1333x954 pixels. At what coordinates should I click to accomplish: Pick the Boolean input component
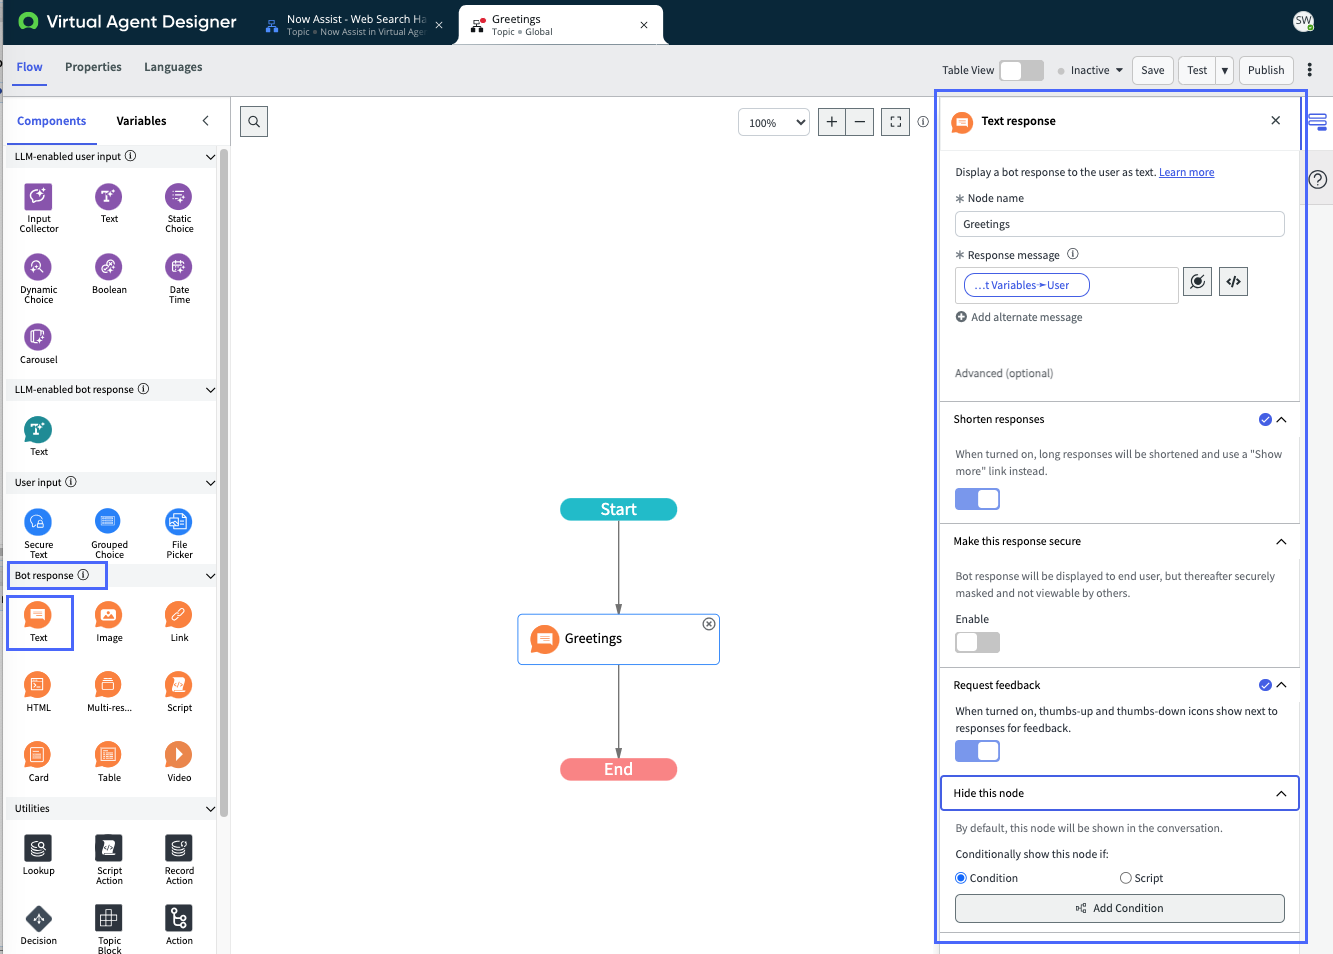tap(109, 274)
